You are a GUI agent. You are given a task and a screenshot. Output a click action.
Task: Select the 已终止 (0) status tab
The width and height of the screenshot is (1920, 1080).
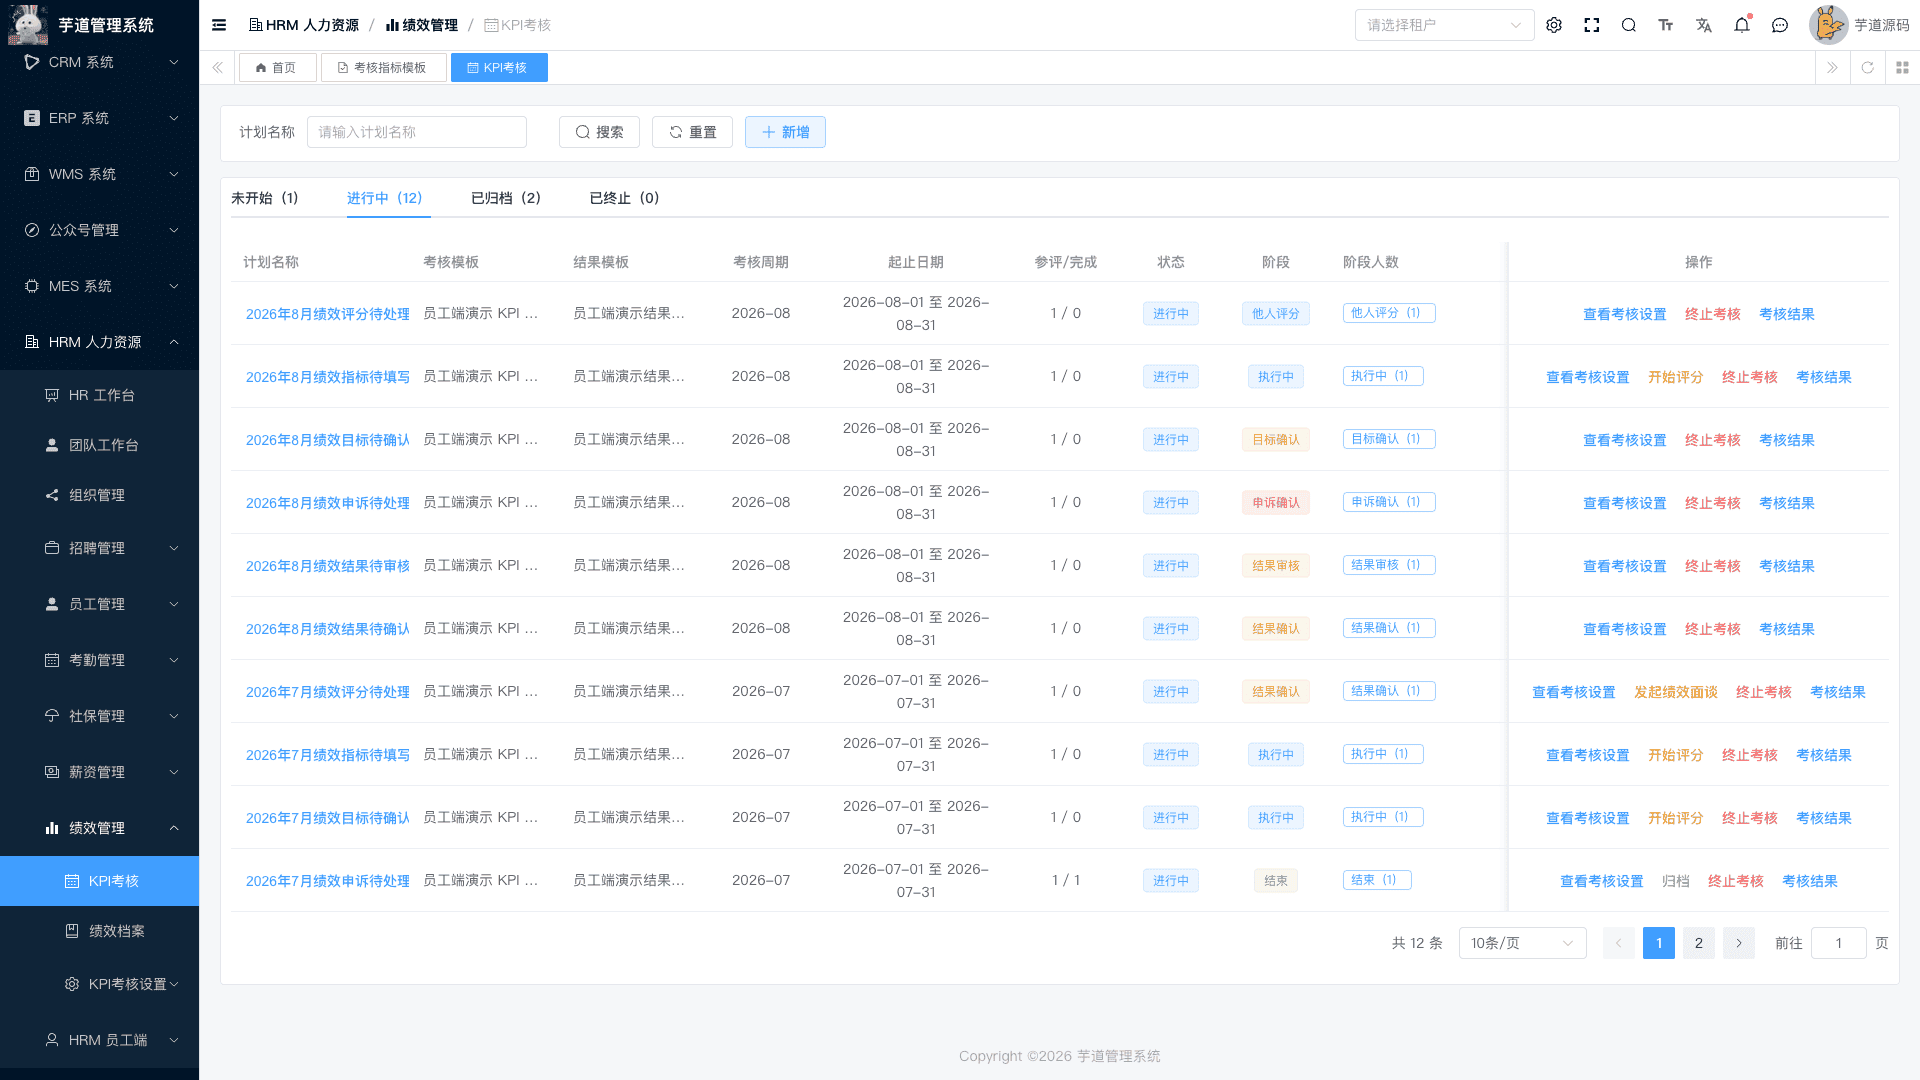[624, 198]
